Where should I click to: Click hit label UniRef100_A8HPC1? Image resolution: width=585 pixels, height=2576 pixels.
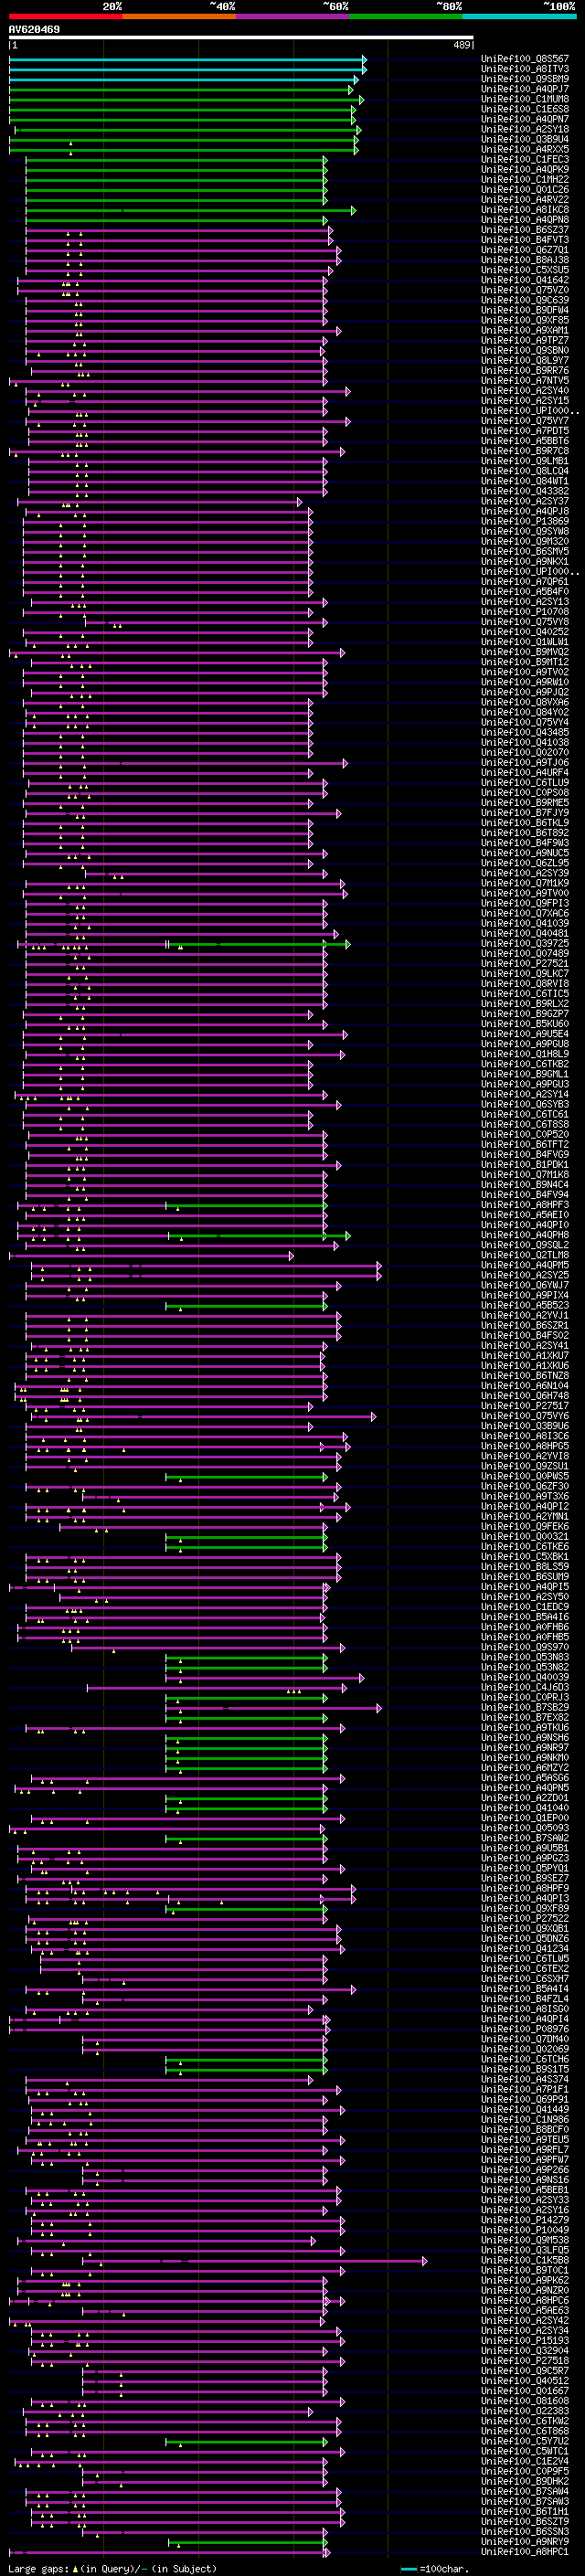tap(525, 2552)
